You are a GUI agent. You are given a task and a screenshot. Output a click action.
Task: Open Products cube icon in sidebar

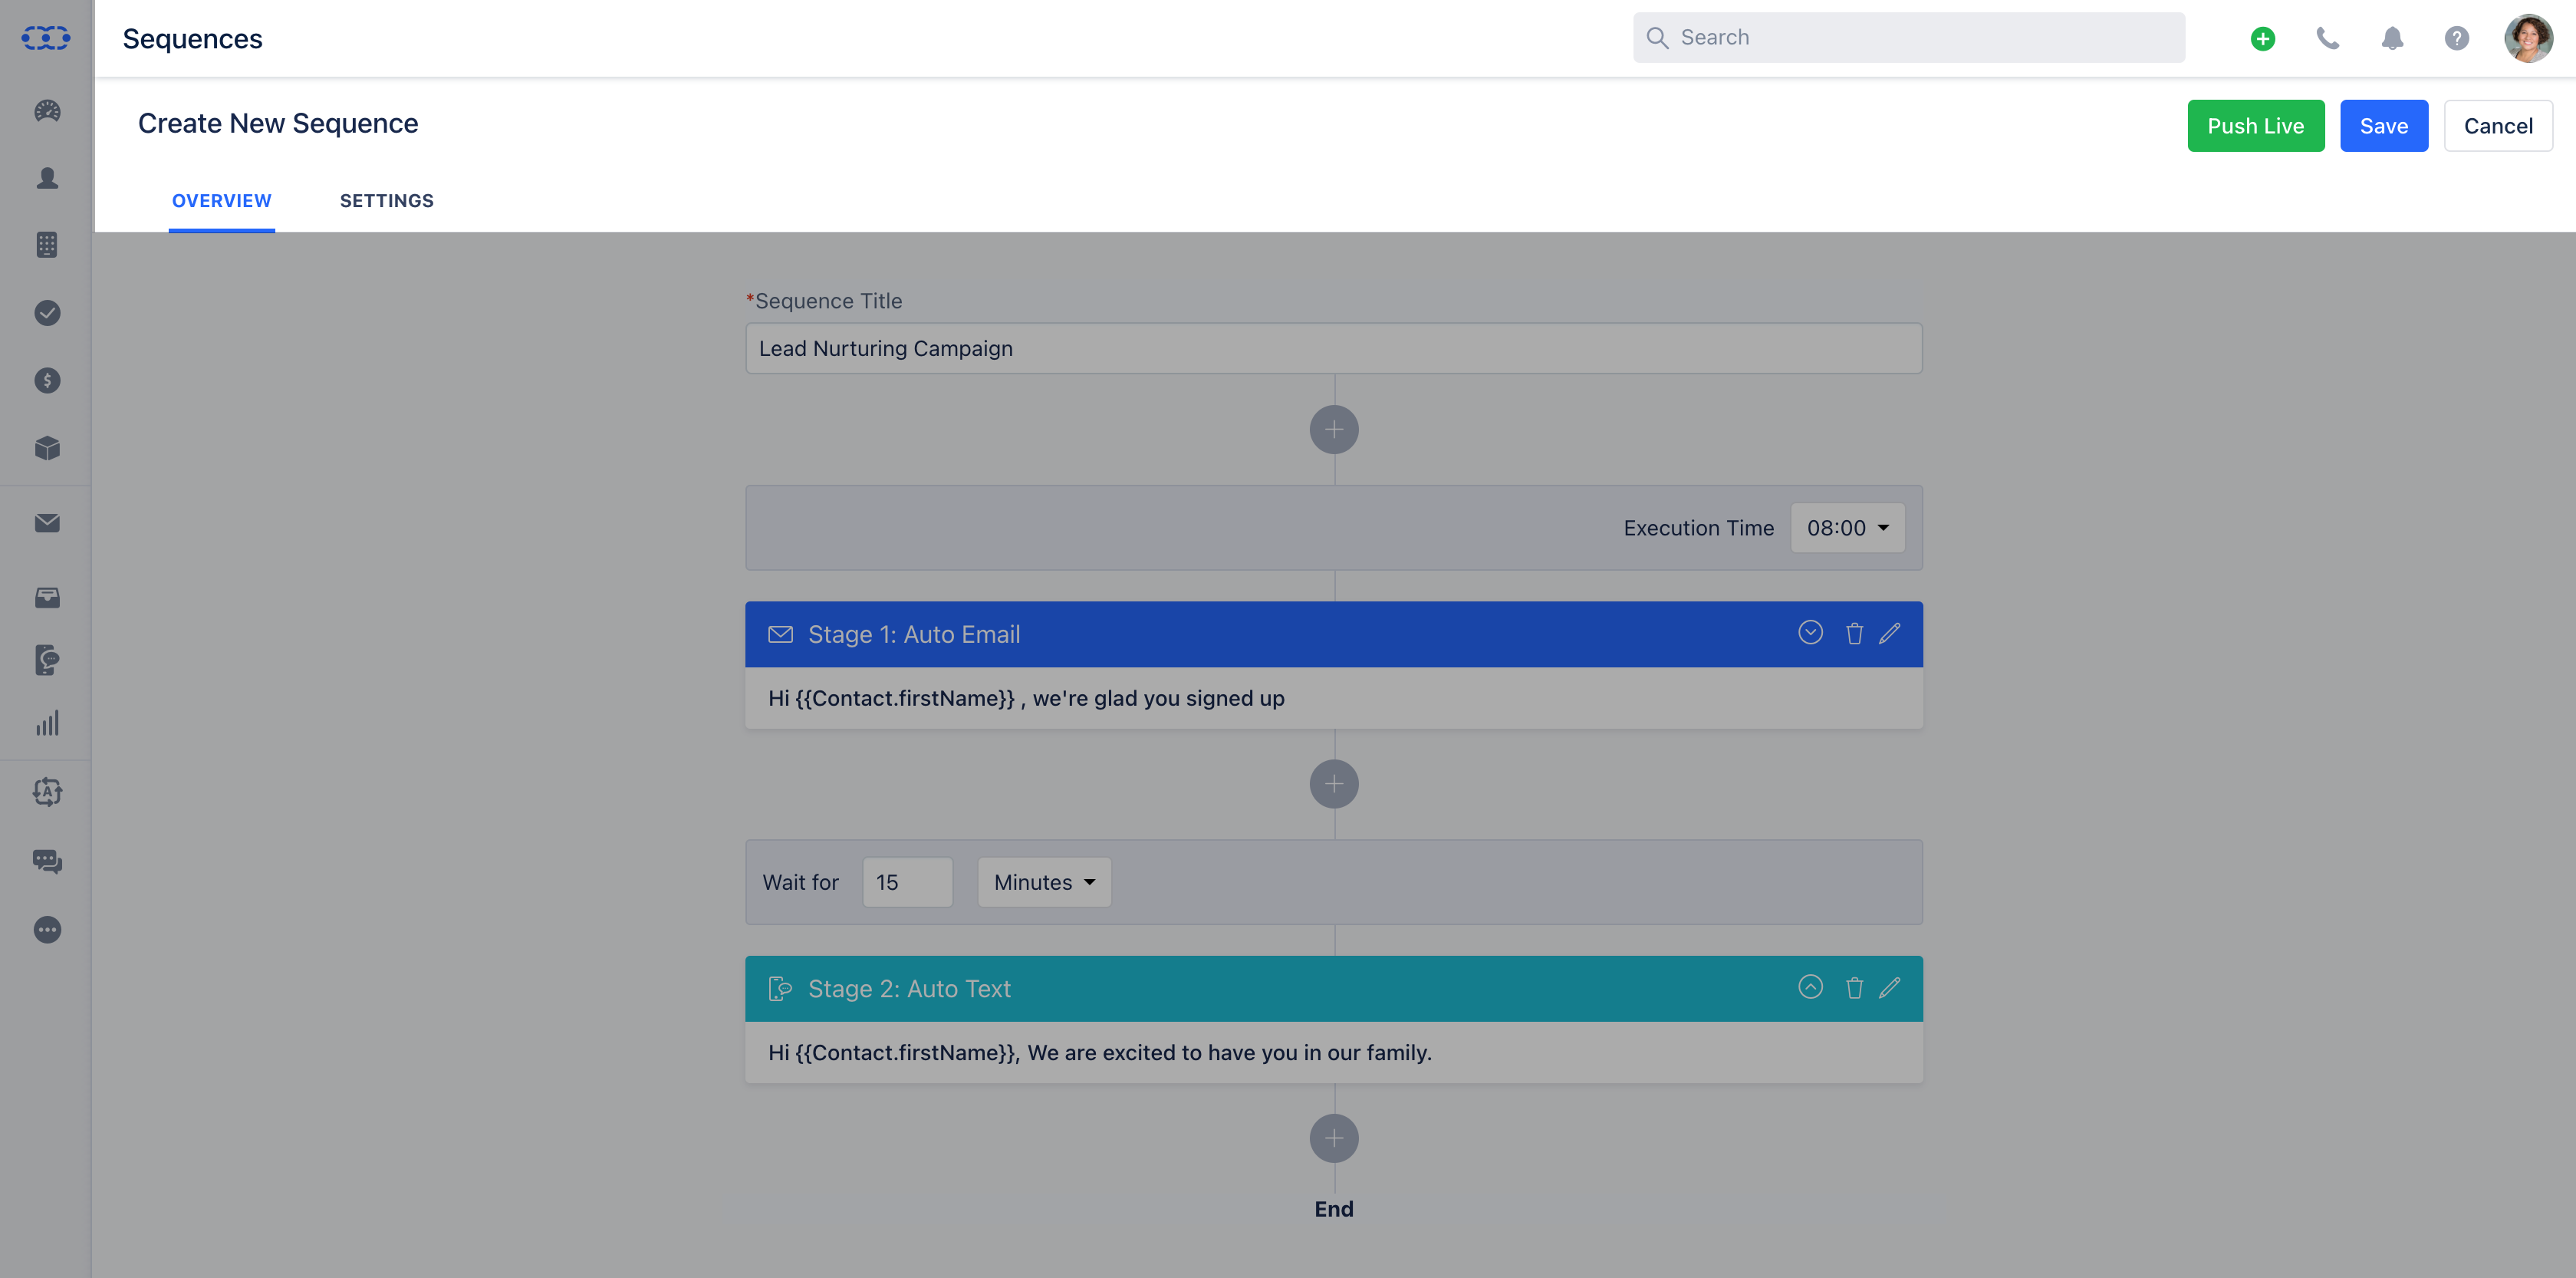point(47,448)
